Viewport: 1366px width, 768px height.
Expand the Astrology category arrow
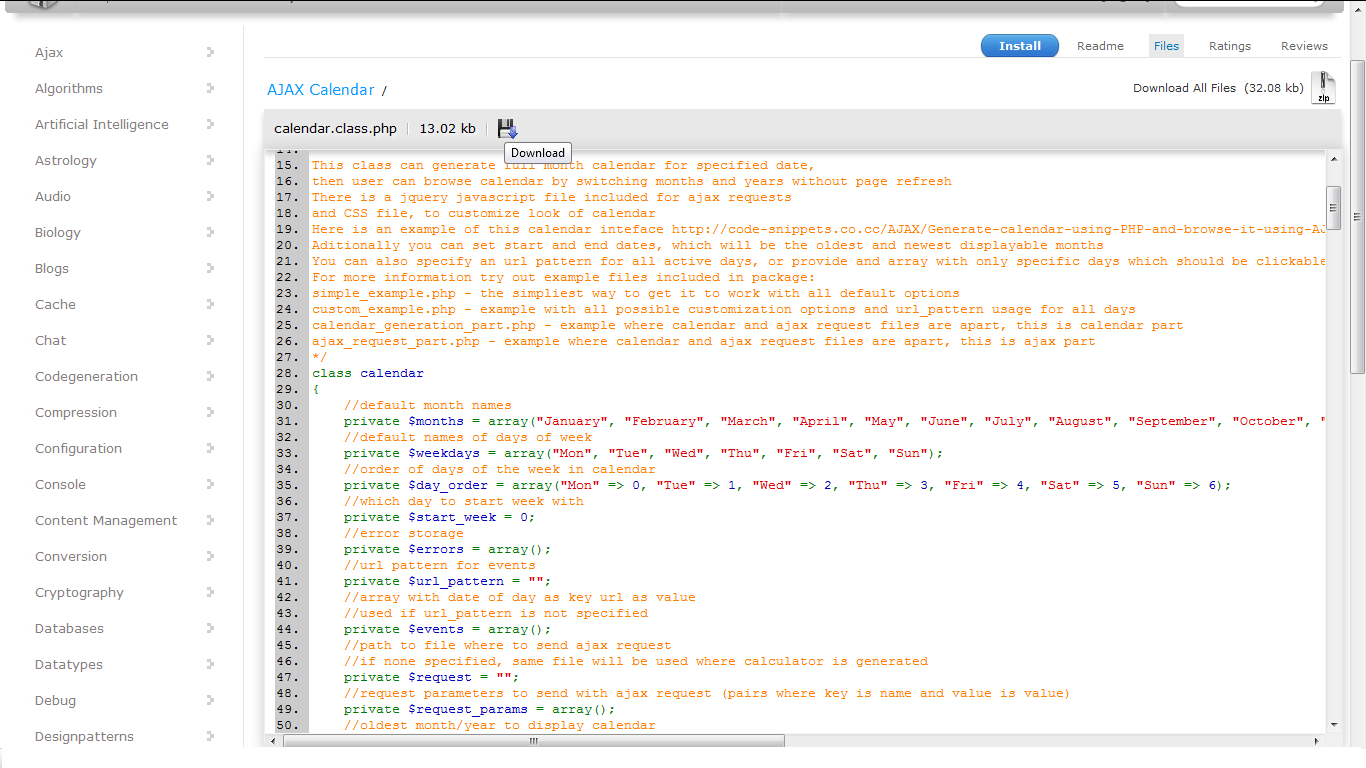(x=210, y=160)
